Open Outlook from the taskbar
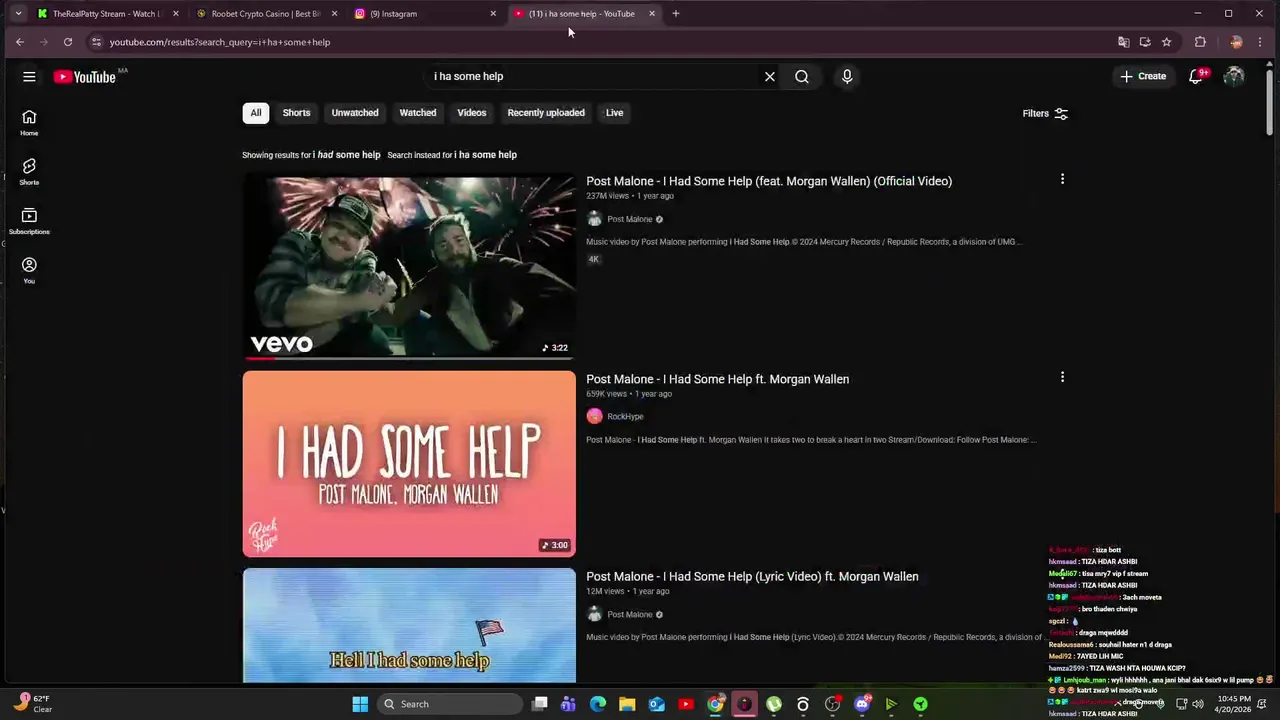1280x720 pixels. tap(657, 704)
